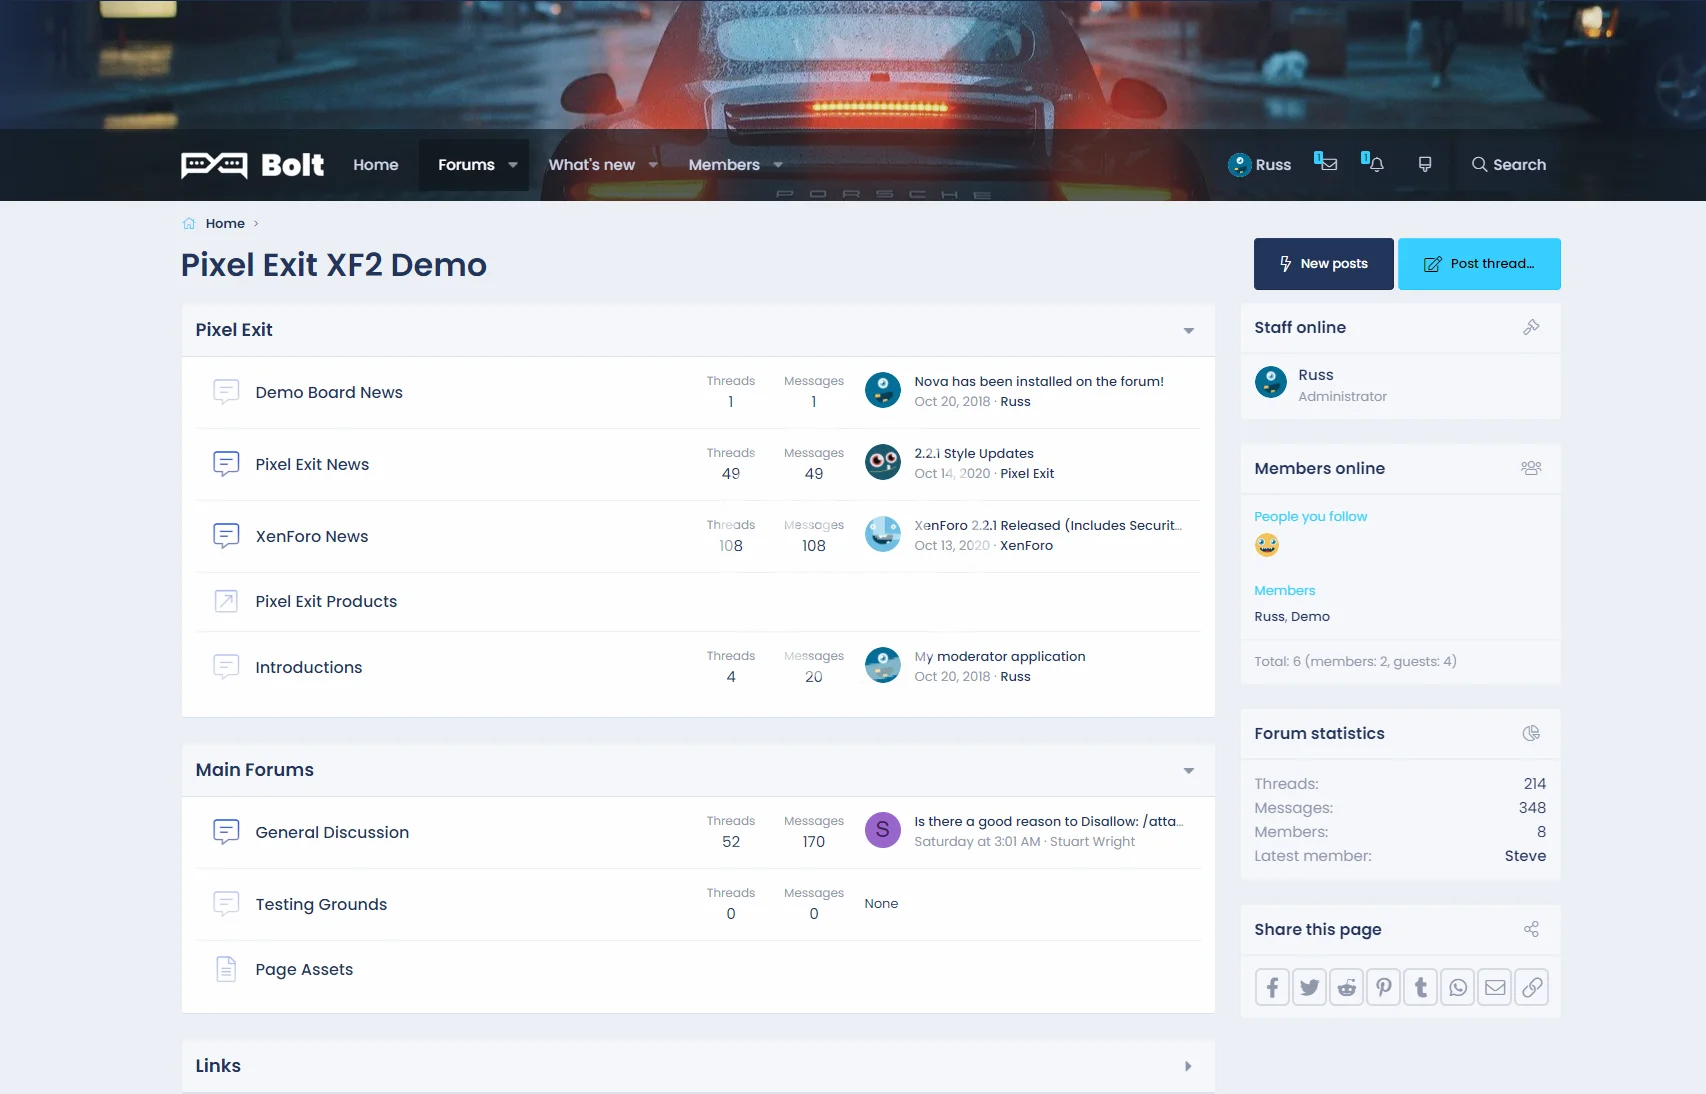This screenshot has height=1094, width=1706.
Task: Share the page on Pinterest
Action: (1384, 988)
